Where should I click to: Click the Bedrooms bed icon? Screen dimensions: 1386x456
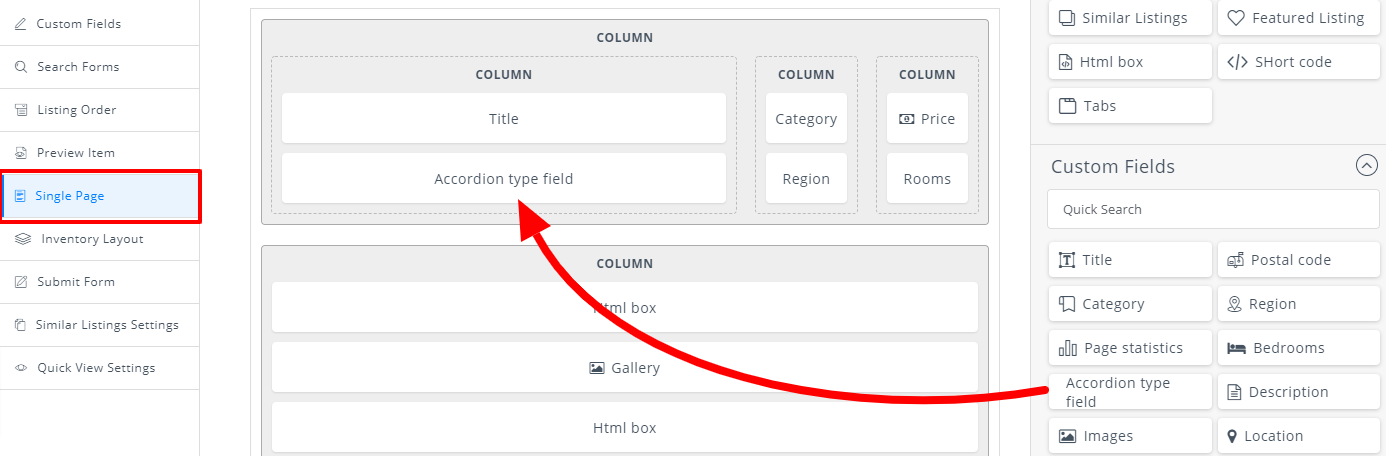[1236, 348]
